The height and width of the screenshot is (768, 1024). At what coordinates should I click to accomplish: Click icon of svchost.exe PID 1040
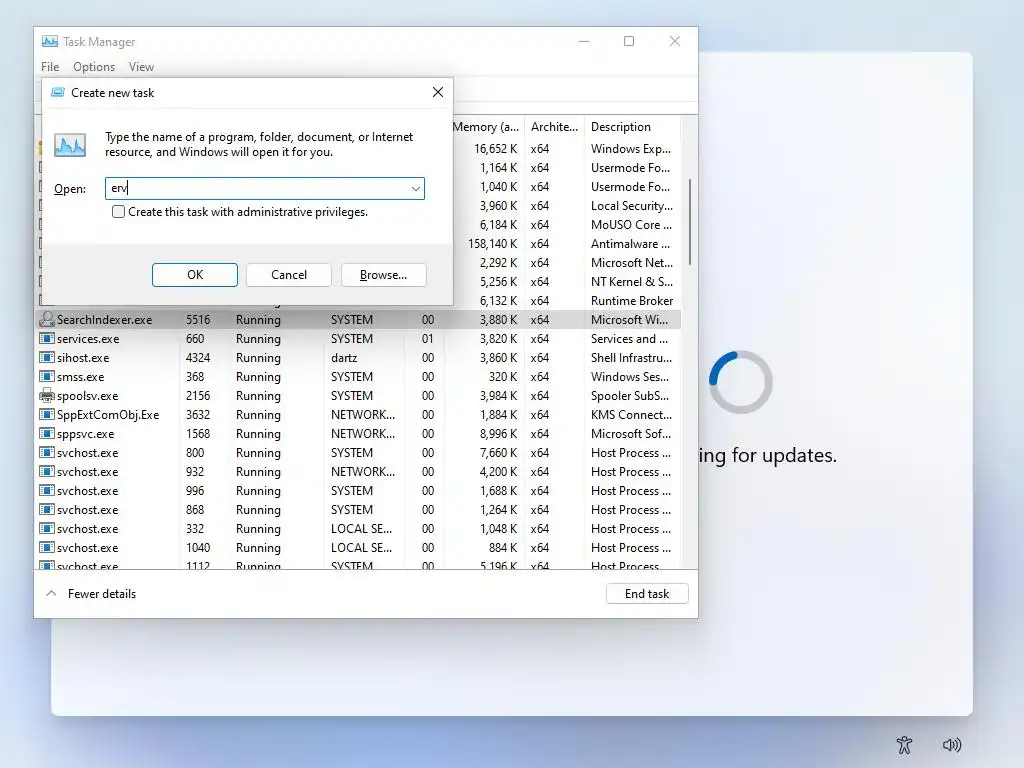coord(46,547)
